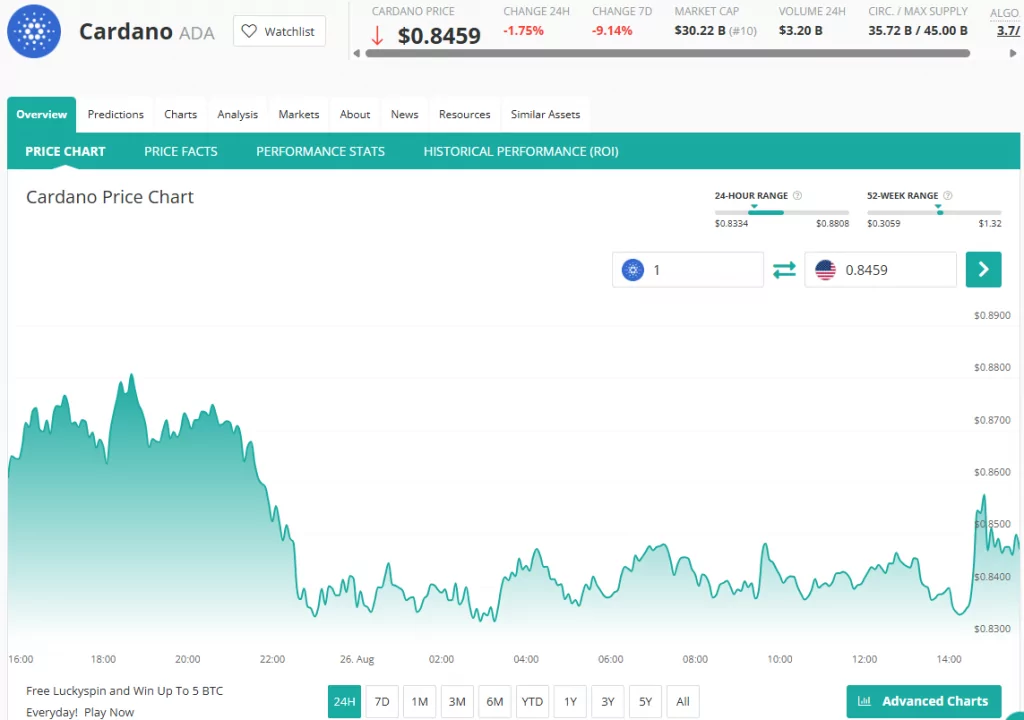Go to Performance Stats section
This screenshot has width=1024, height=720.
click(x=320, y=151)
